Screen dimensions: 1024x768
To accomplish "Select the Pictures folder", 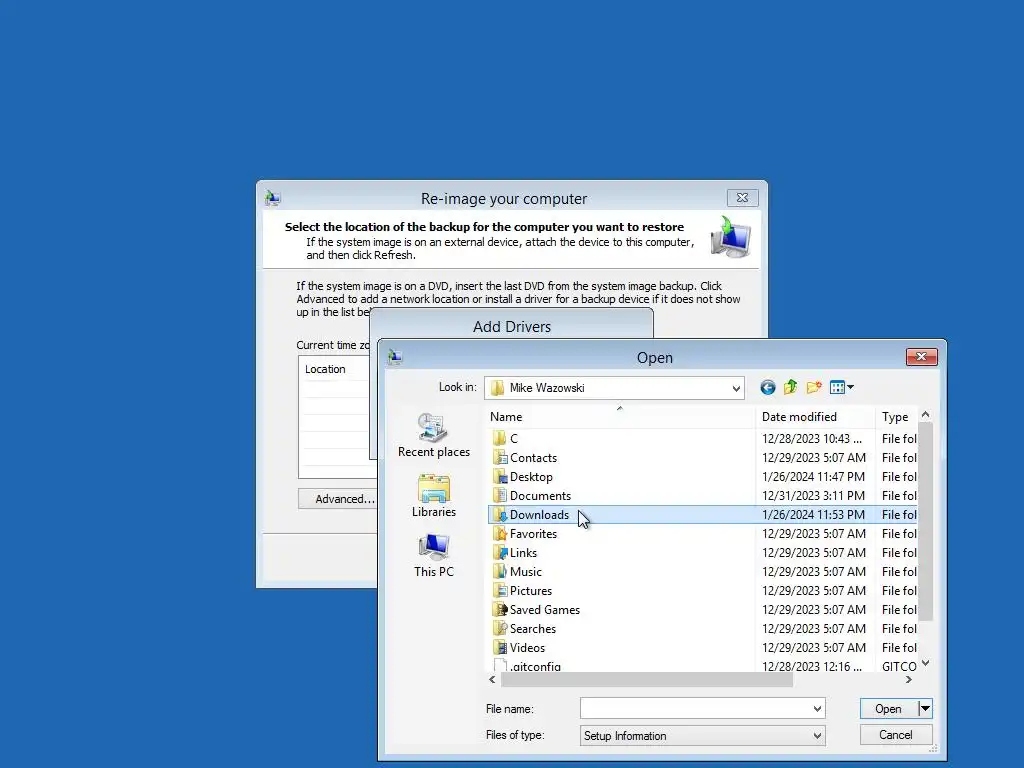I will tap(530, 590).
